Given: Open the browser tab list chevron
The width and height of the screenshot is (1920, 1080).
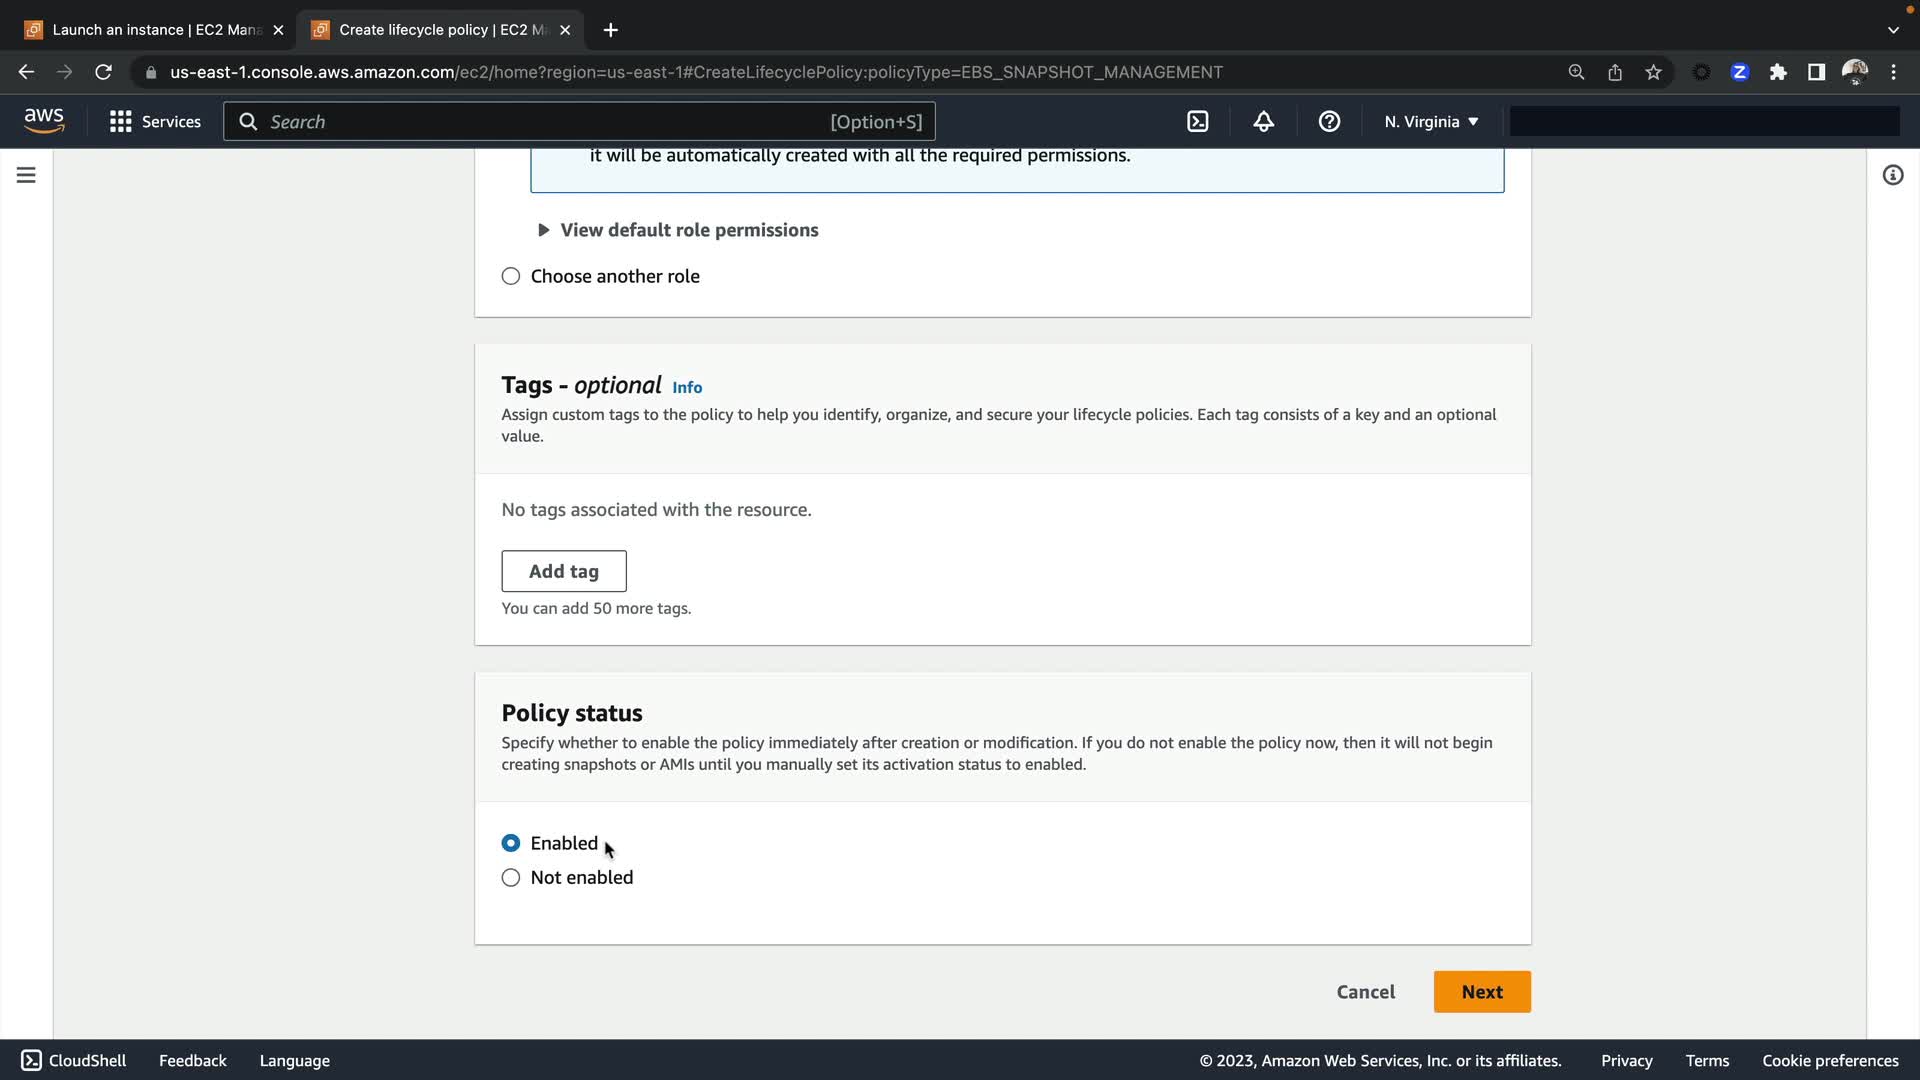Looking at the screenshot, I should 1892,30.
